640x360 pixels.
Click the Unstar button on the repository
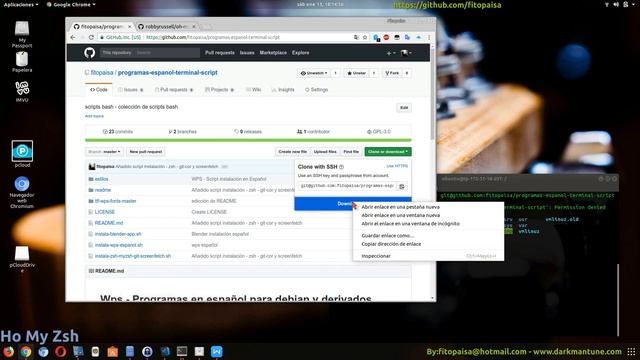(x=357, y=73)
